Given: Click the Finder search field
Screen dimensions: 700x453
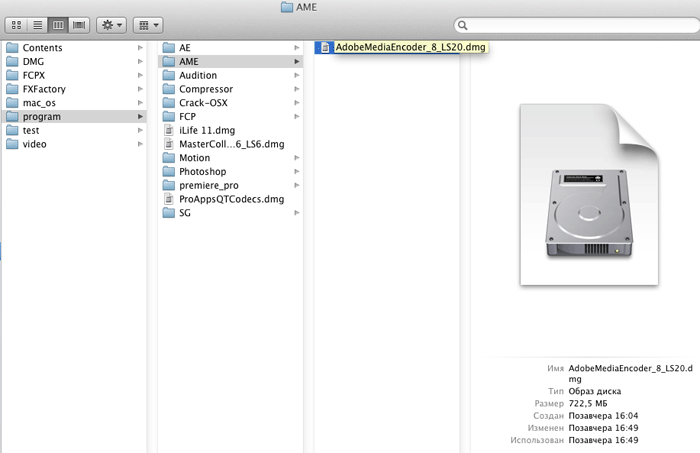Looking at the screenshot, I should (577, 25).
